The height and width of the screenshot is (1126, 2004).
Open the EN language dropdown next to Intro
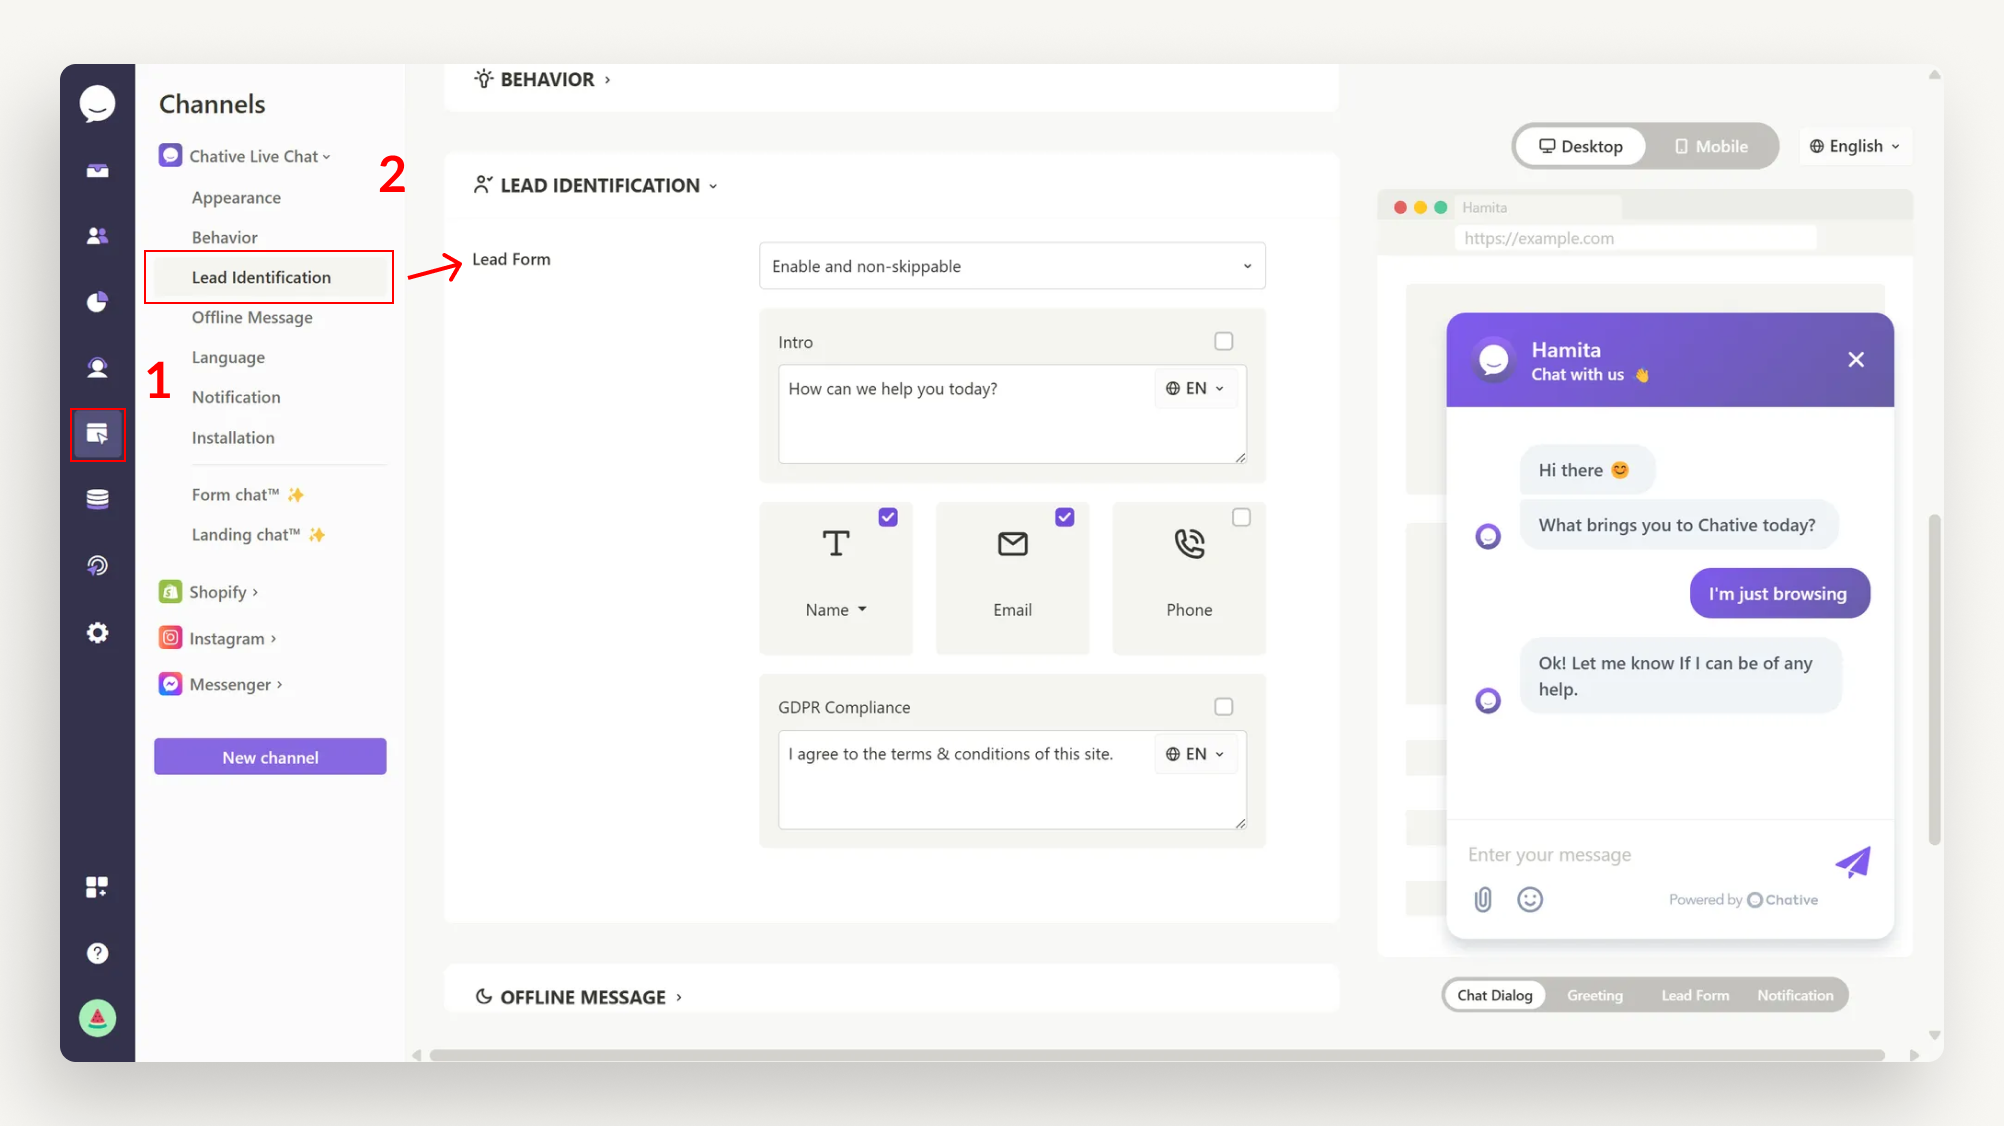1196,388
